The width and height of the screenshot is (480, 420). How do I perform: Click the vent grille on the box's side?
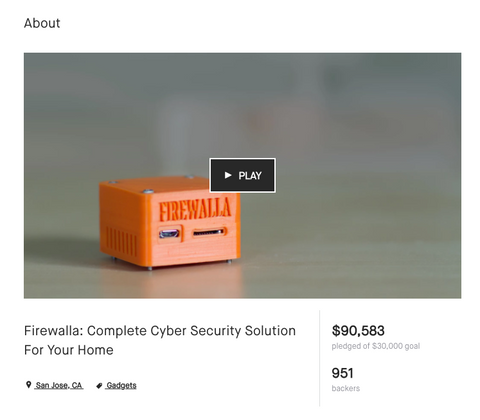pos(121,241)
